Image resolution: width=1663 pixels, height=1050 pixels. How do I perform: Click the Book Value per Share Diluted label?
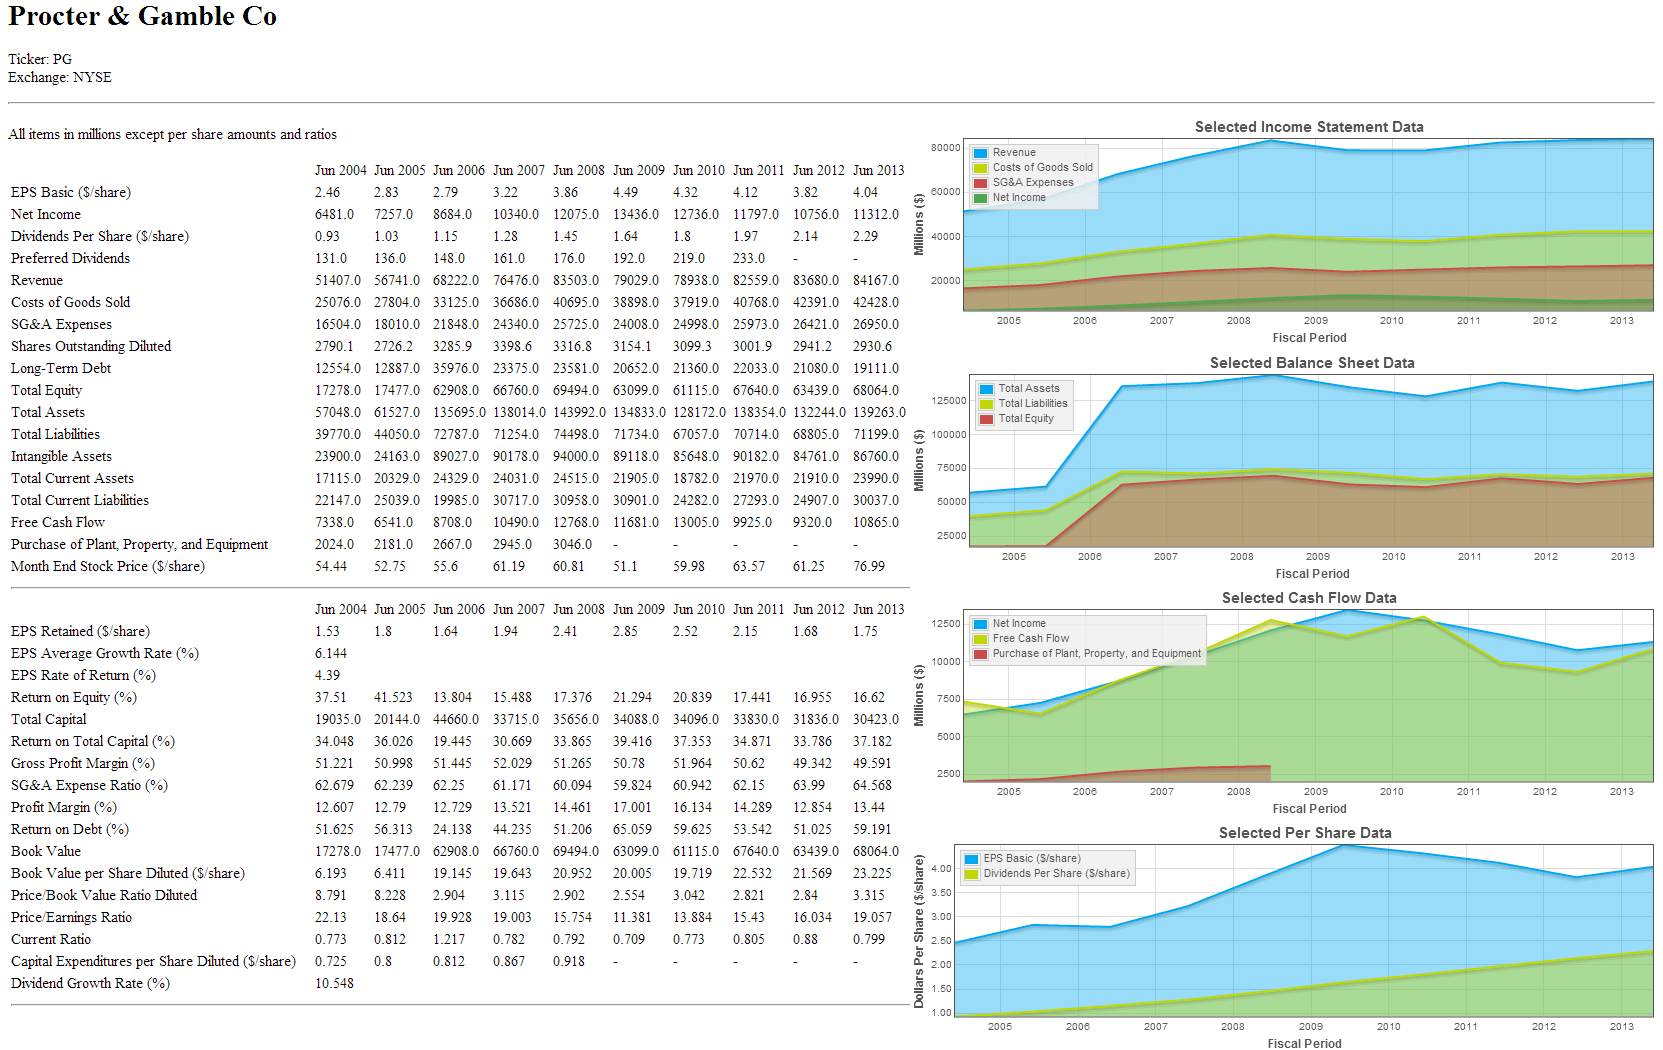(128, 873)
